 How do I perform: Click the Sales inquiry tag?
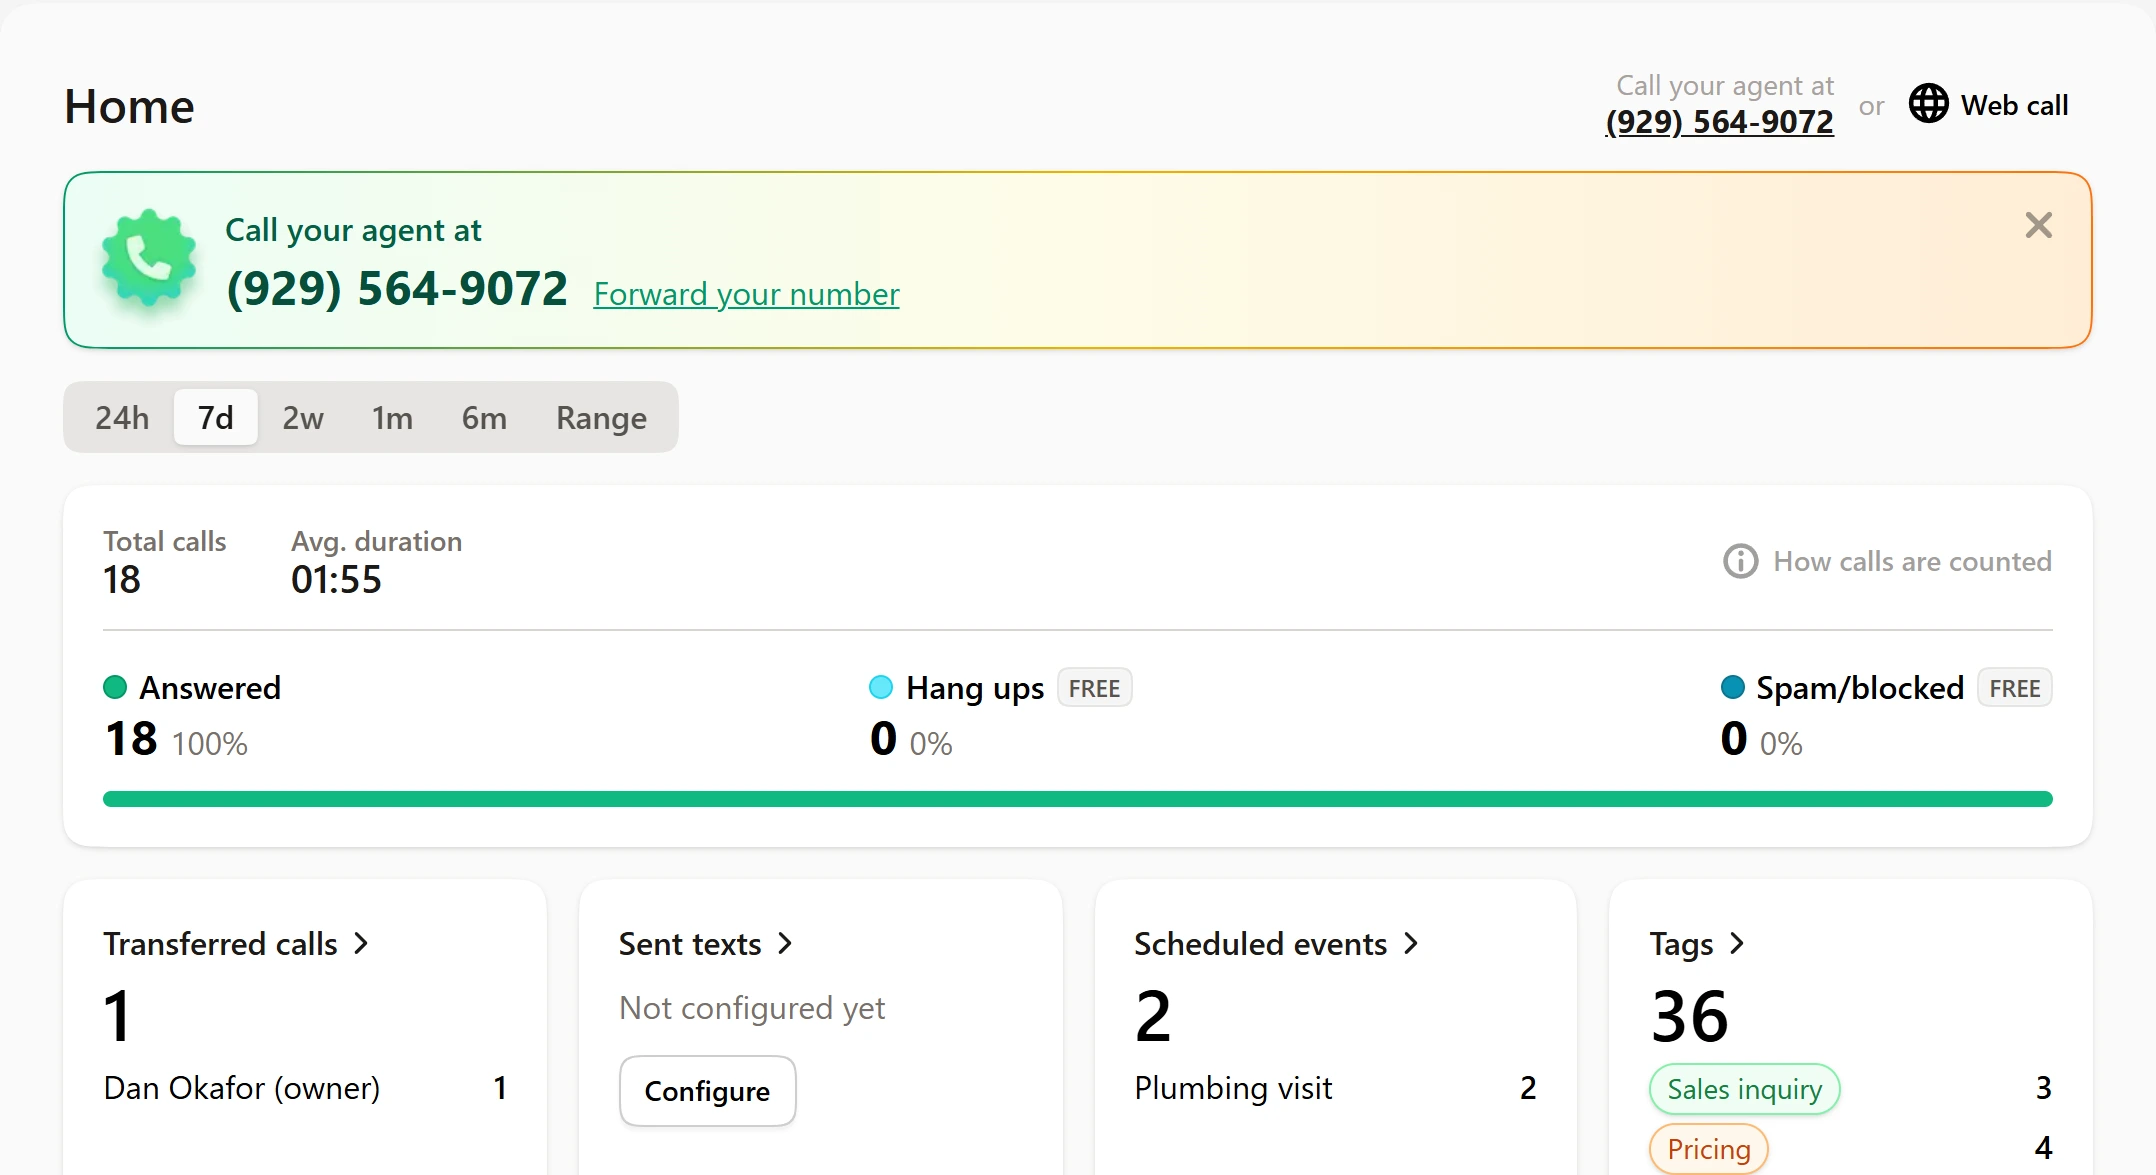[x=1744, y=1089]
